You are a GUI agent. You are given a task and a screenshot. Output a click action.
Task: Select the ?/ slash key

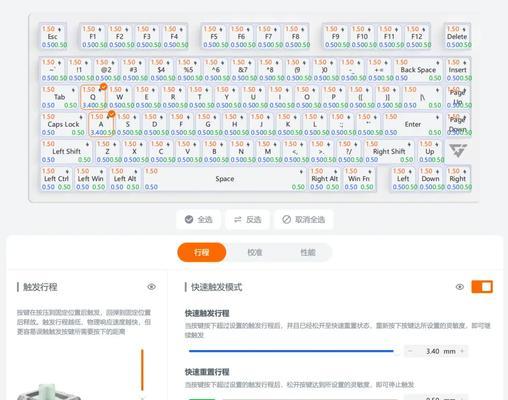click(349, 152)
